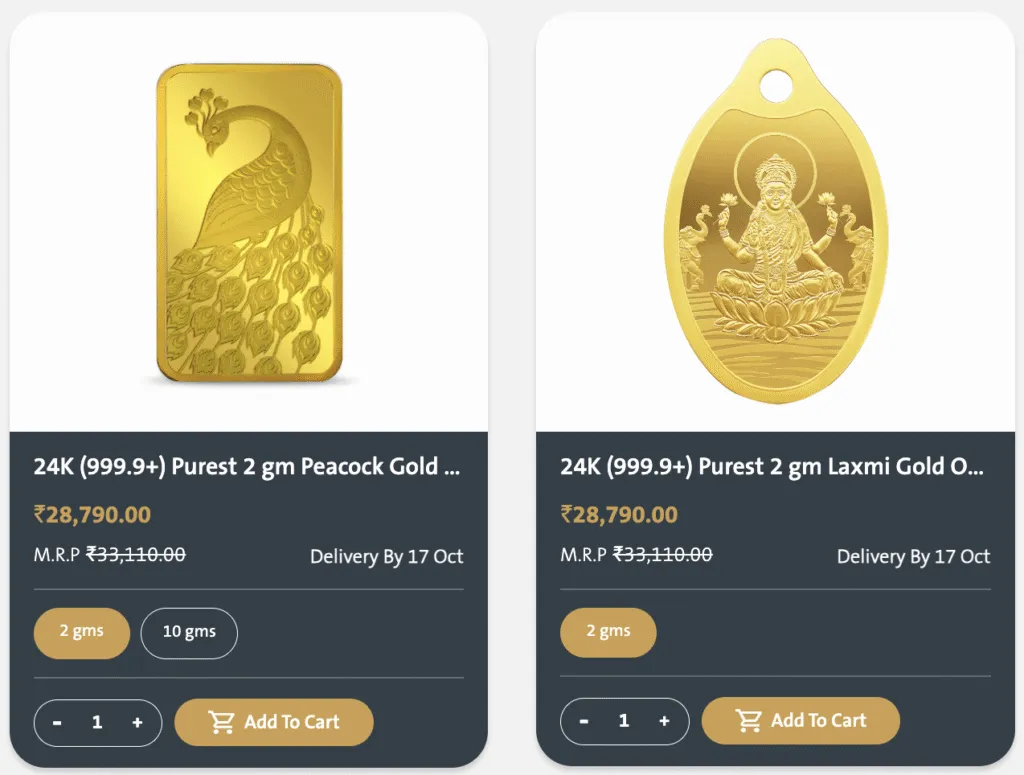This screenshot has width=1024, height=775.
Task: Open the Peacock Gold bar product image
Action: pos(249,223)
